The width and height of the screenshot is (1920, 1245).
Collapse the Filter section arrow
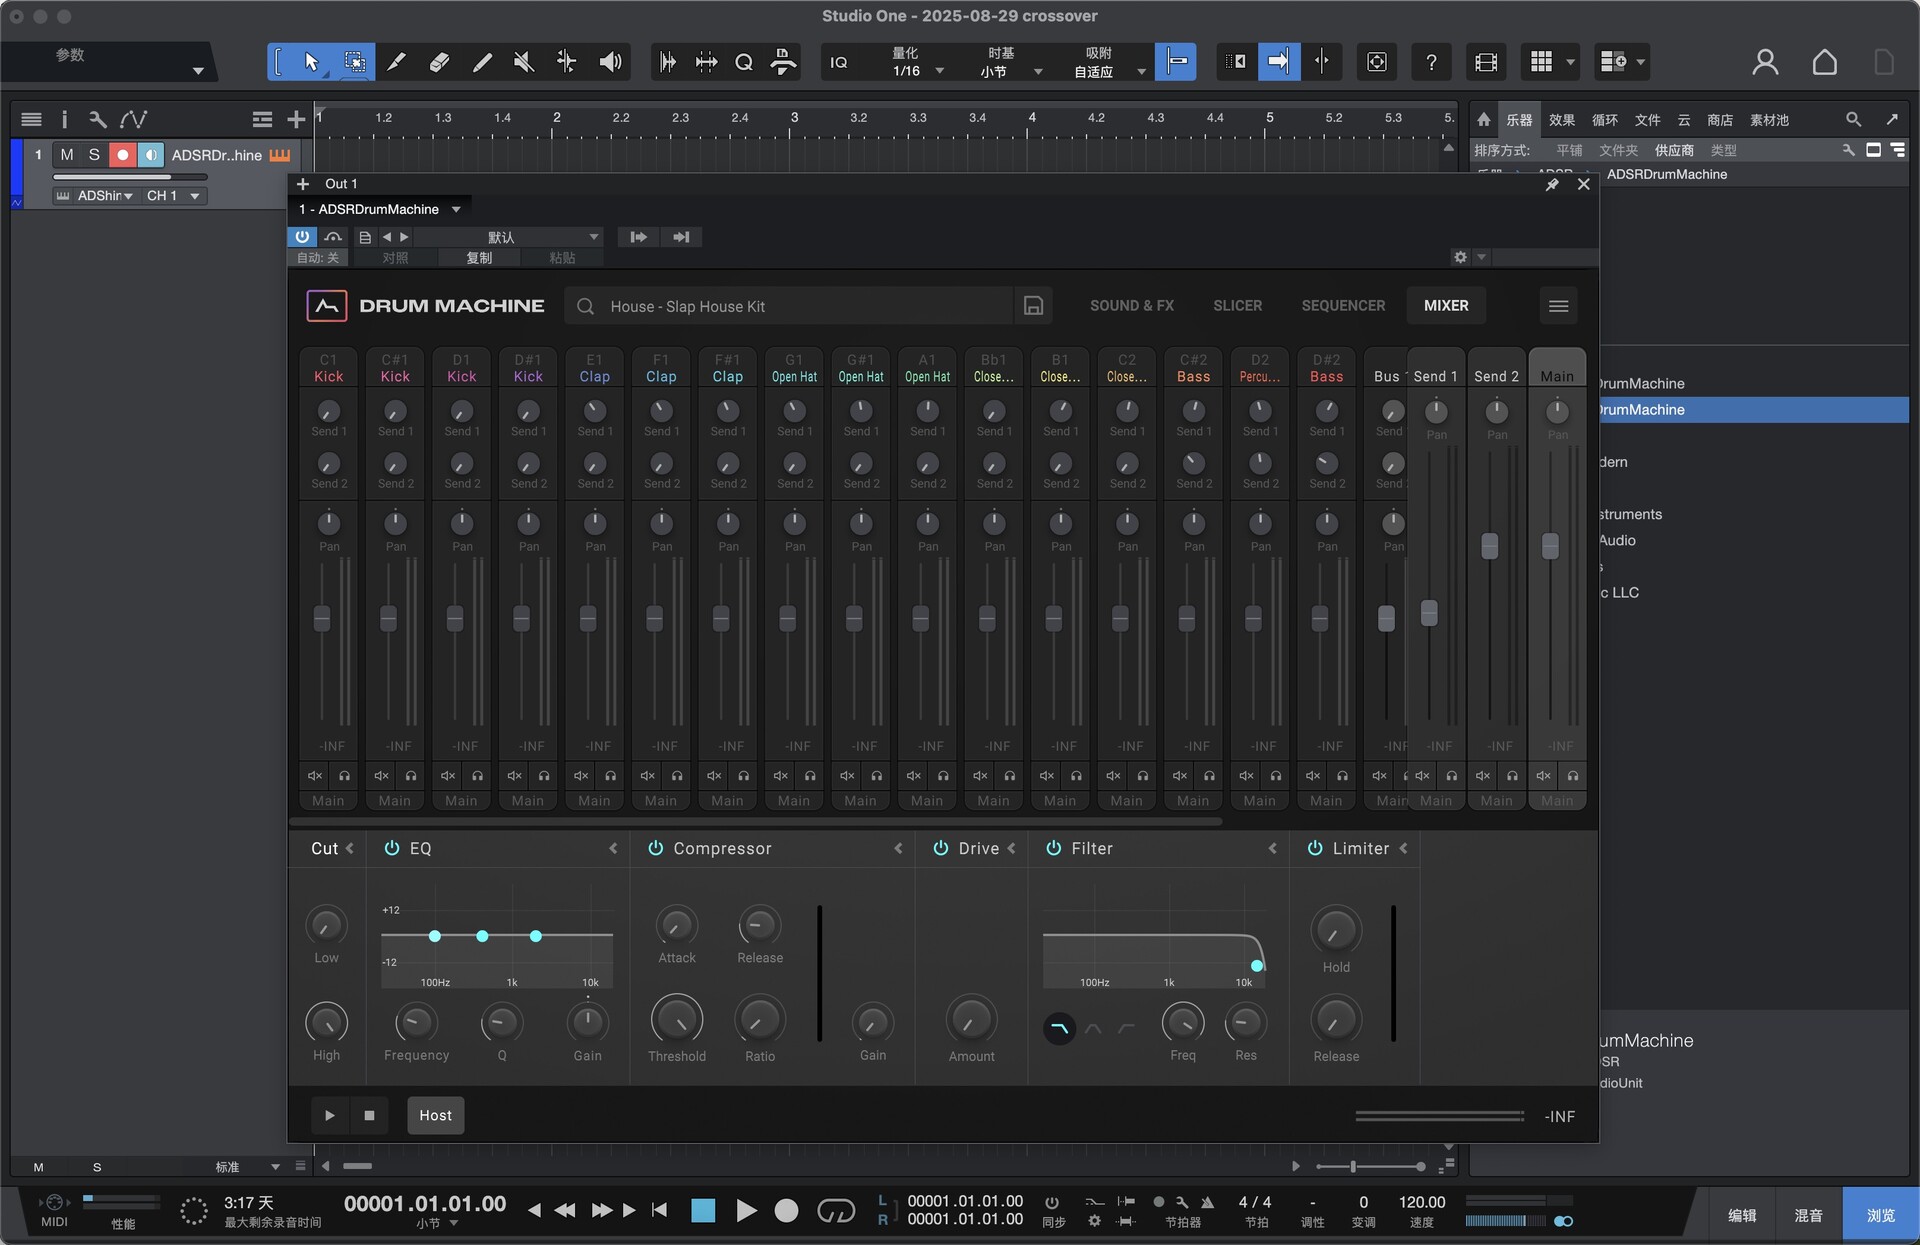pyautogui.click(x=1272, y=848)
